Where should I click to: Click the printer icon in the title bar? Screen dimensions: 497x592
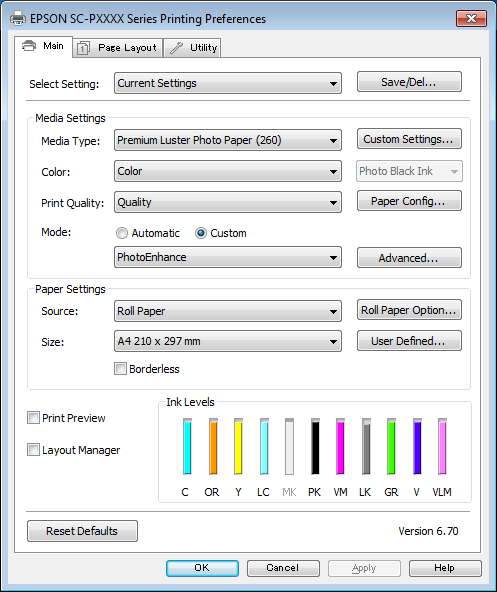[17, 18]
